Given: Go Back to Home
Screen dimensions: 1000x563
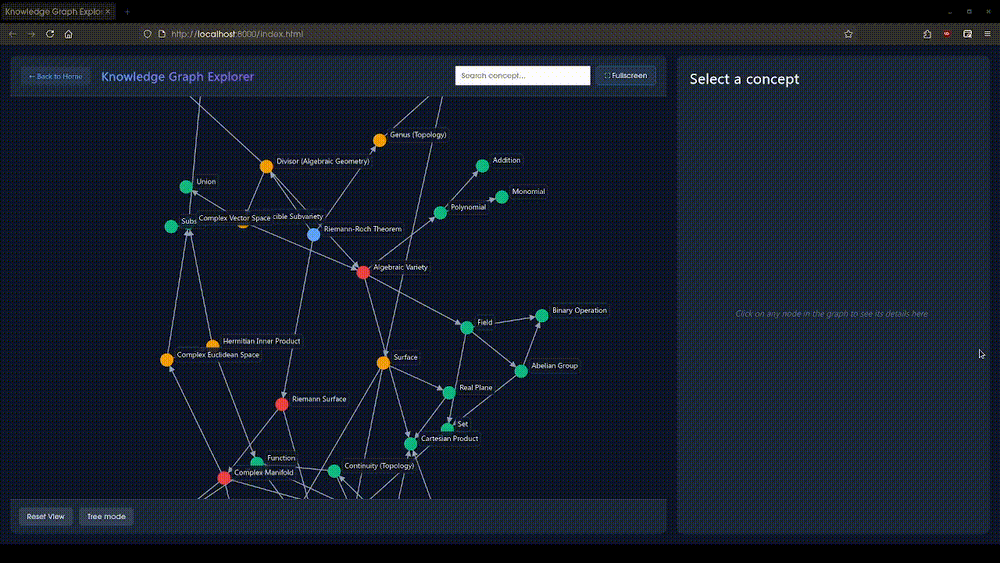Looking at the screenshot, I should (55, 77).
